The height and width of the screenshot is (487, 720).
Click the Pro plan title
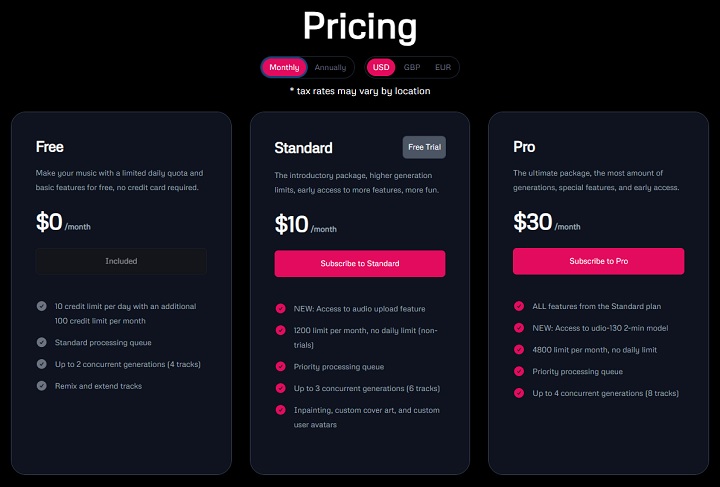pos(524,147)
